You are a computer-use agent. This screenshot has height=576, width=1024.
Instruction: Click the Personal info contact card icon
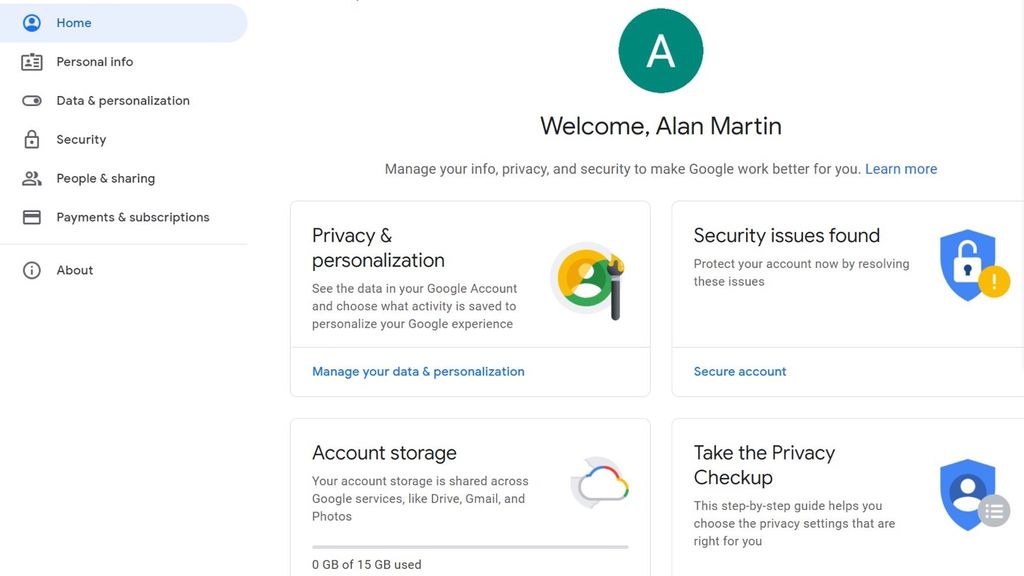(32, 61)
